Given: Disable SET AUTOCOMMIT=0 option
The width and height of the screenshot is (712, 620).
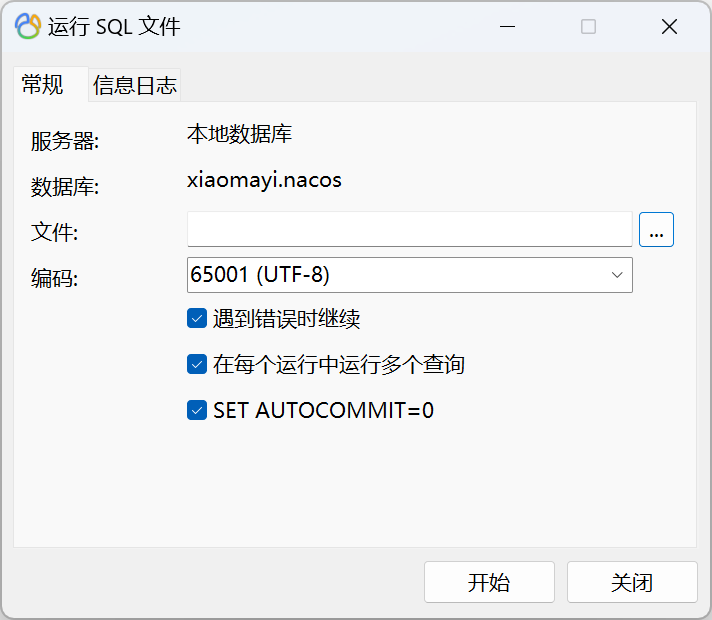Looking at the screenshot, I should click(197, 410).
